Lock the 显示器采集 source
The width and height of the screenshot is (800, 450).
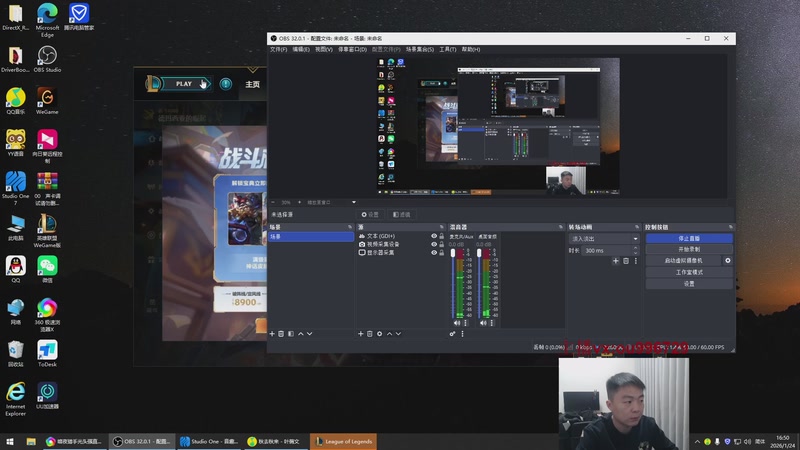tap(442, 253)
